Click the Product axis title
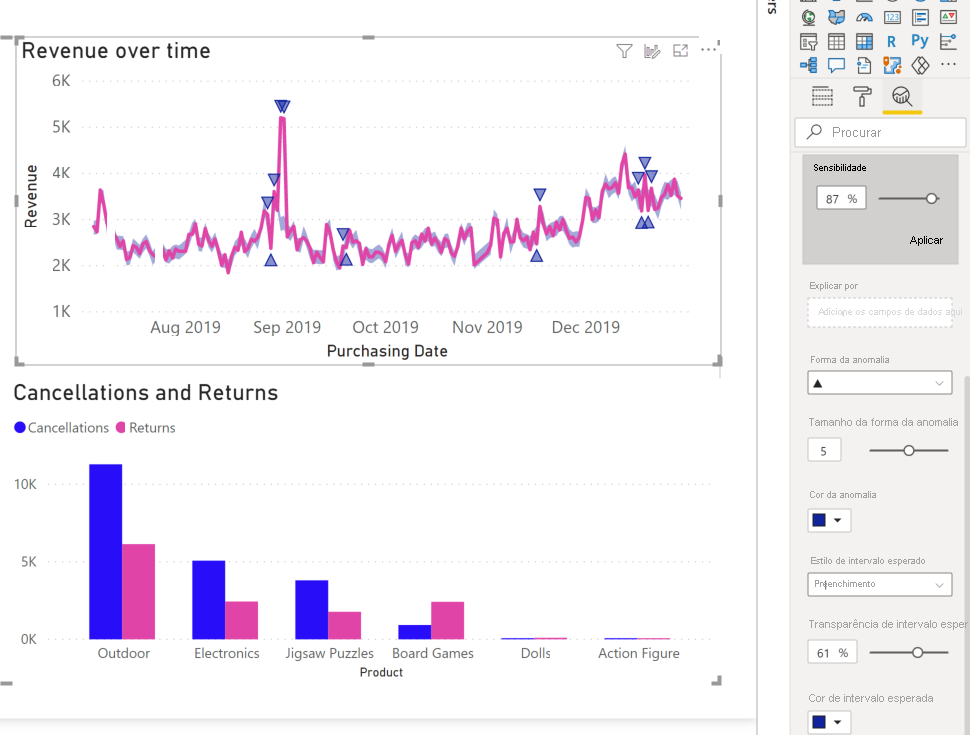Image resolution: width=970 pixels, height=735 pixels. tap(381, 672)
